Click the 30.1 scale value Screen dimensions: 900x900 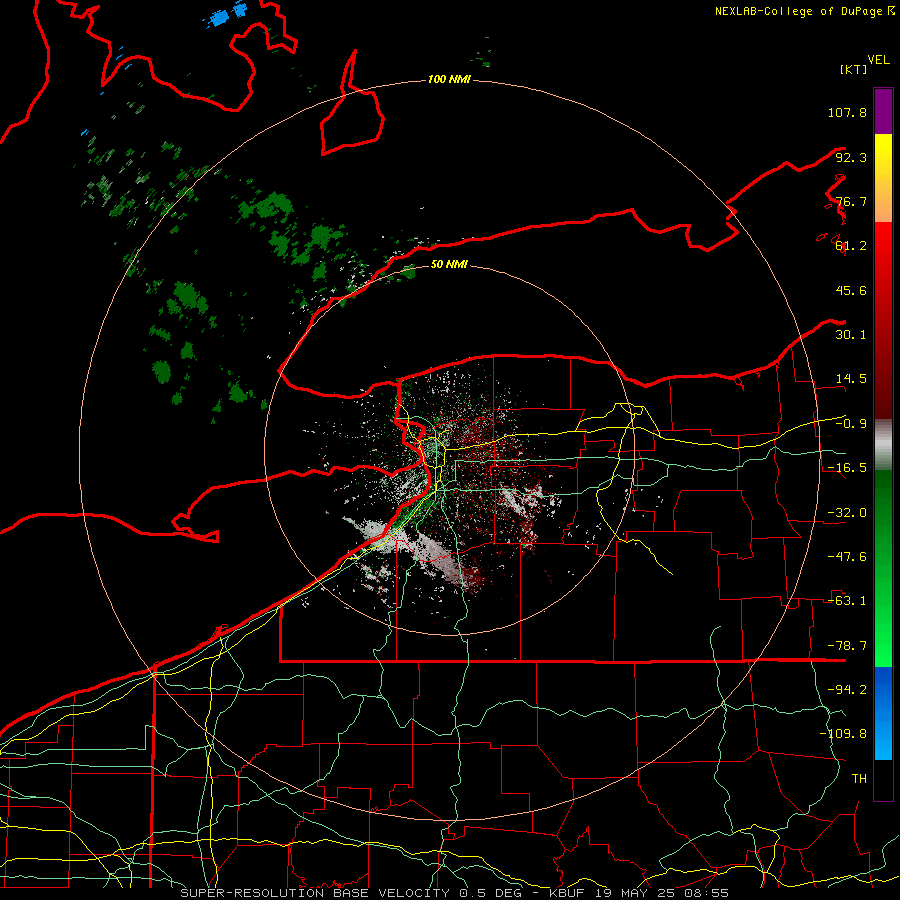851,335
